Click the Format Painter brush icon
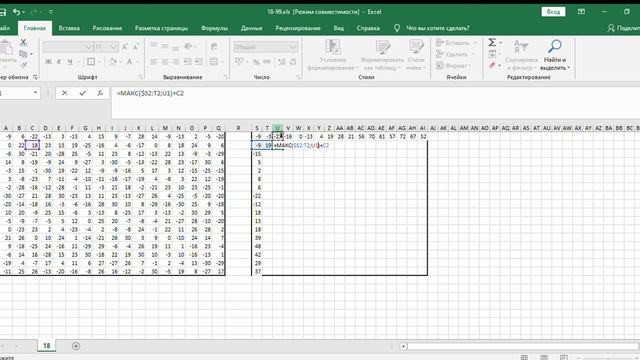Image resolution: width=640 pixels, height=360 pixels. coord(23,64)
